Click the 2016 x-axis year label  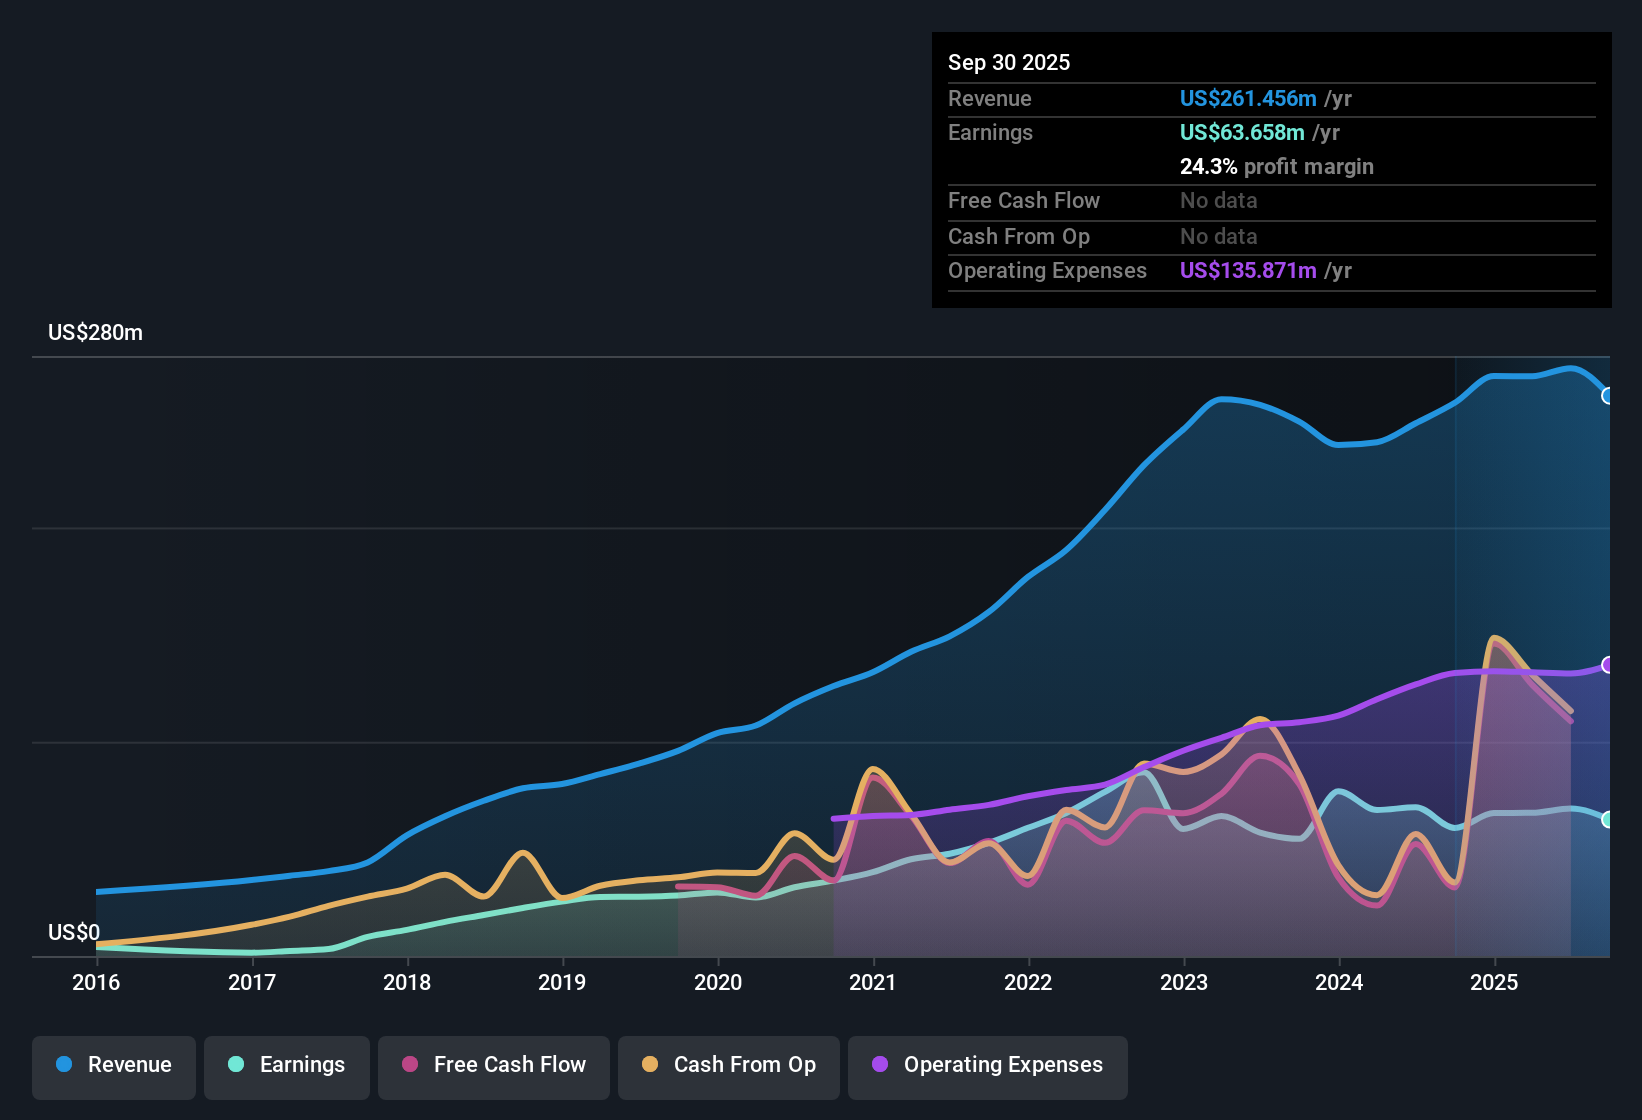click(x=96, y=982)
